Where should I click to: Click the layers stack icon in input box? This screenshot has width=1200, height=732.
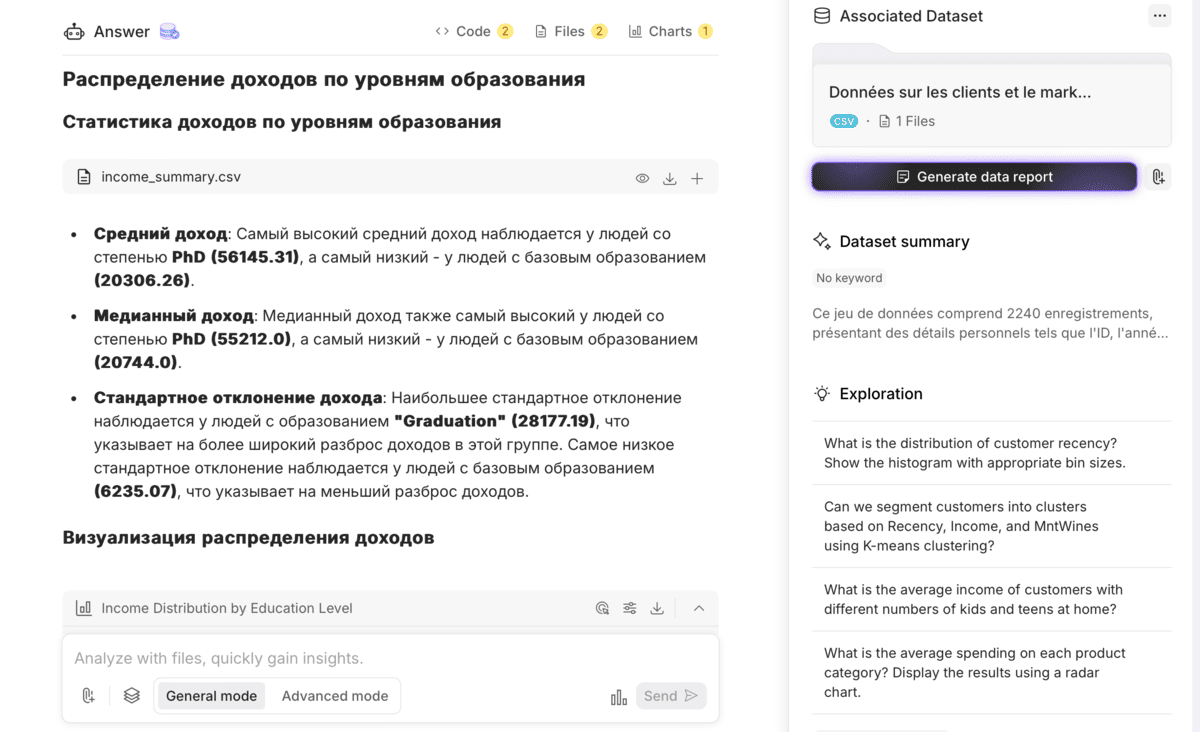click(131, 696)
